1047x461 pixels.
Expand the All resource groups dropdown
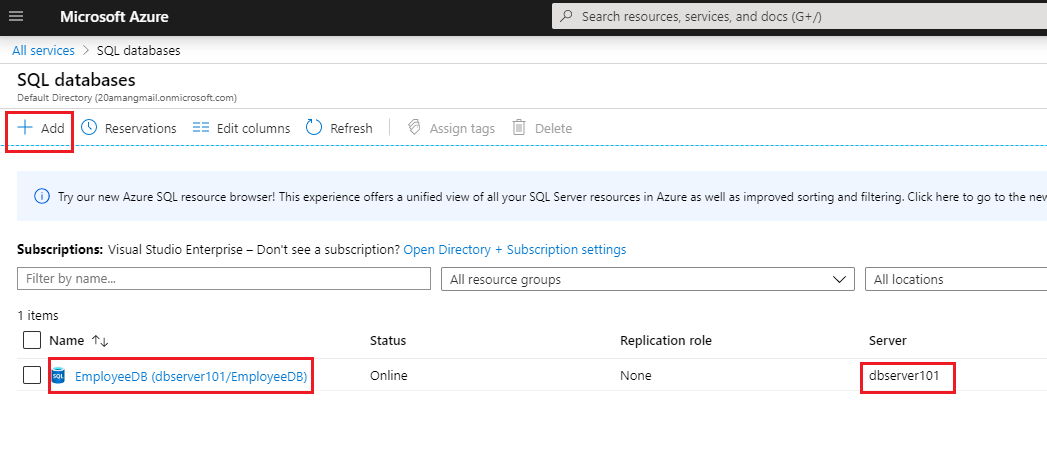(648, 279)
